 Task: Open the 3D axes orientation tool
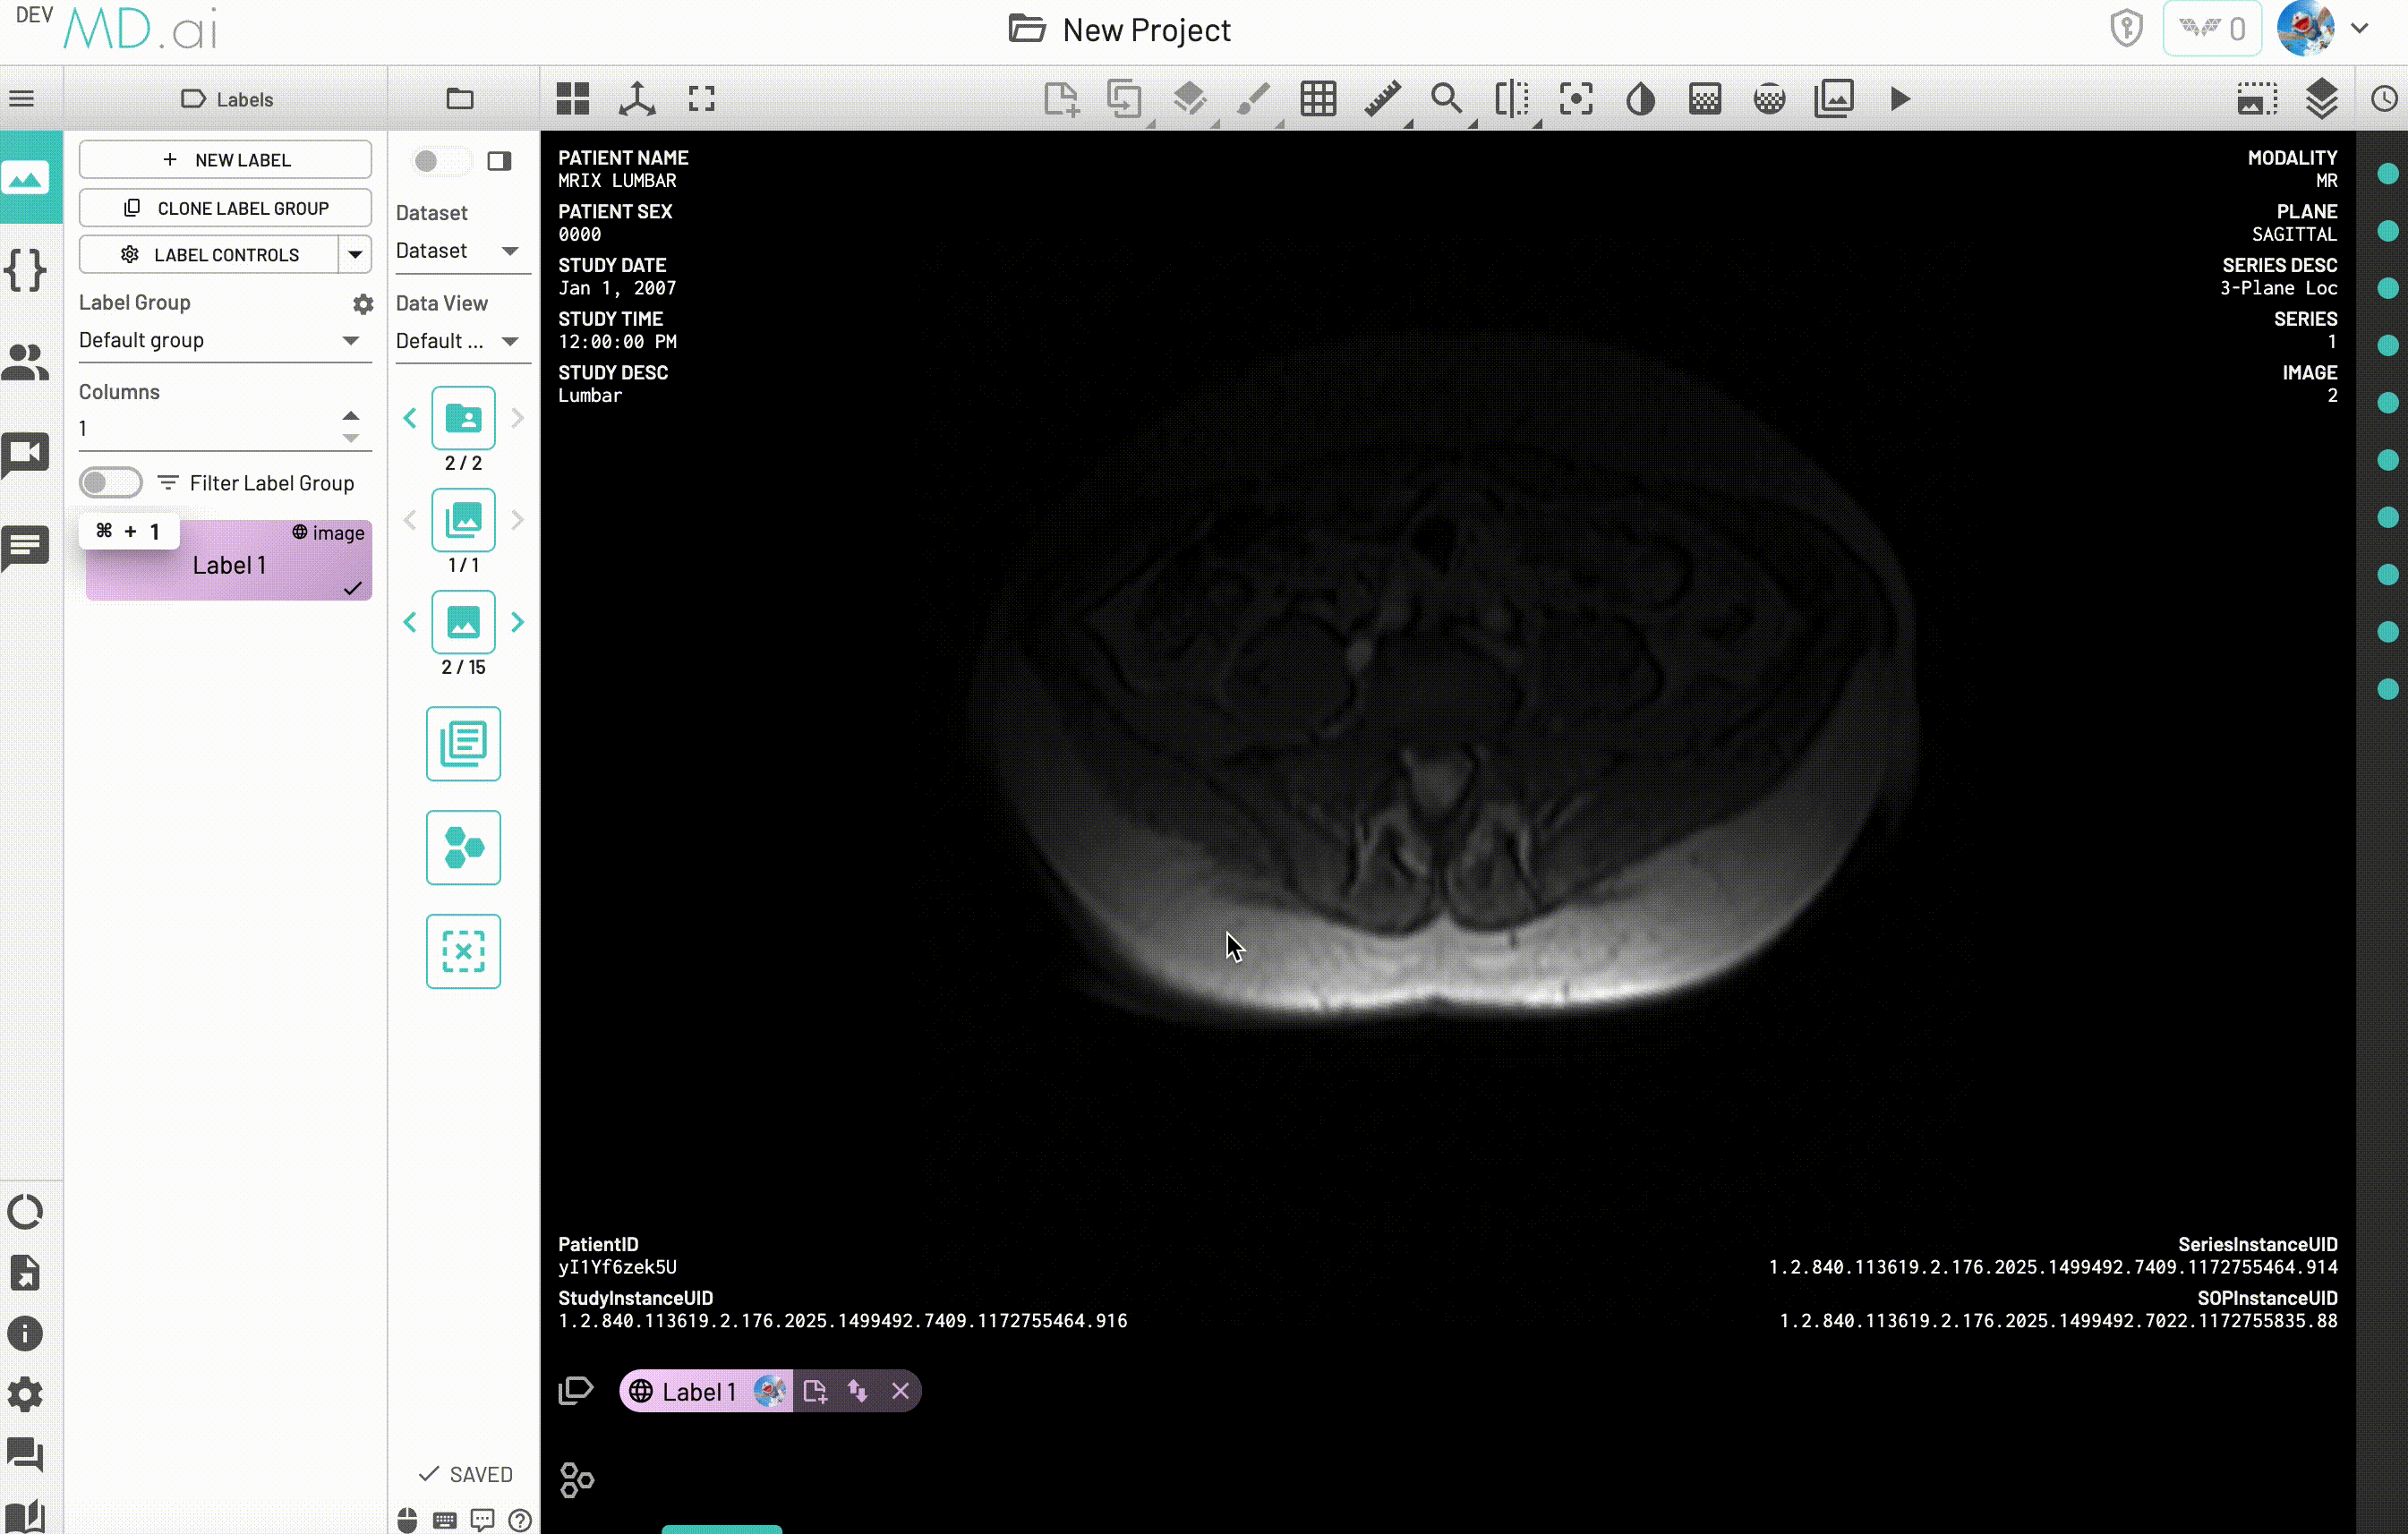637,99
